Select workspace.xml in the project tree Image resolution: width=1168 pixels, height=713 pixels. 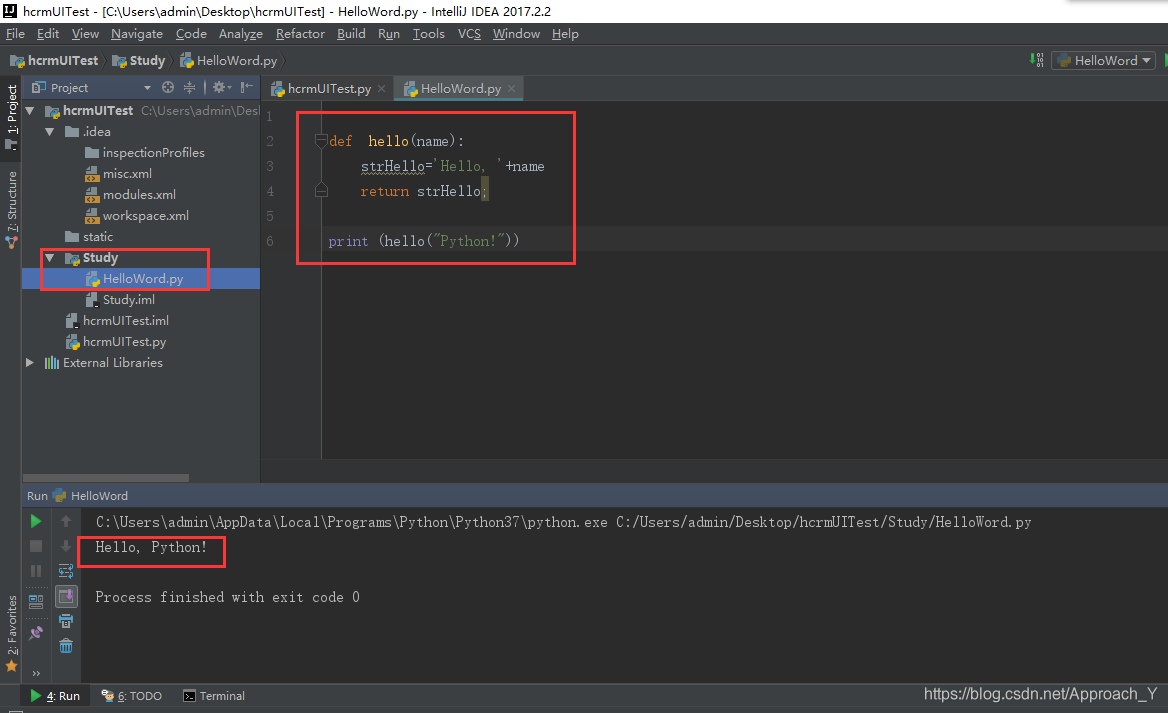point(138,215)
